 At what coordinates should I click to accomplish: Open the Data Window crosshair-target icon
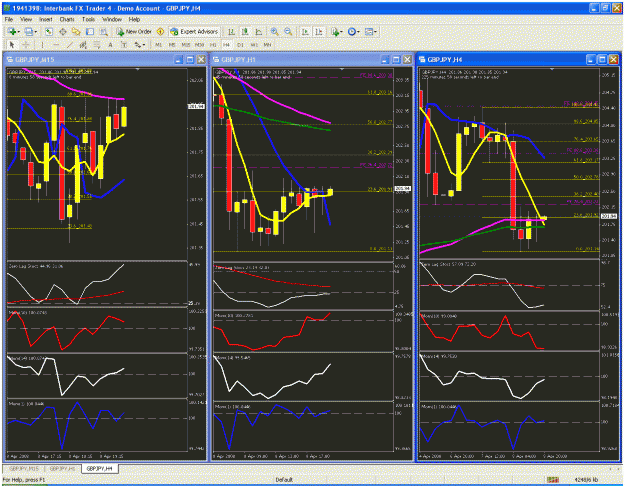(63, 31)
